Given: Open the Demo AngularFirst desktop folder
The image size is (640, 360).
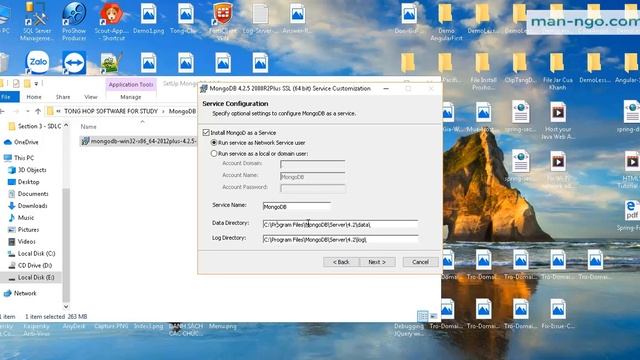Looking at the screenshot, I should pyautogui.click(x=446, y=21).
